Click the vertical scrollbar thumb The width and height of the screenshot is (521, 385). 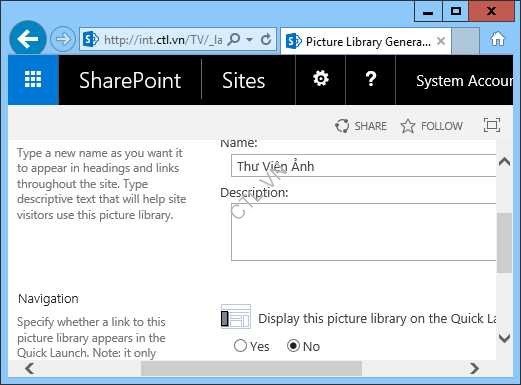pos(504,243)
